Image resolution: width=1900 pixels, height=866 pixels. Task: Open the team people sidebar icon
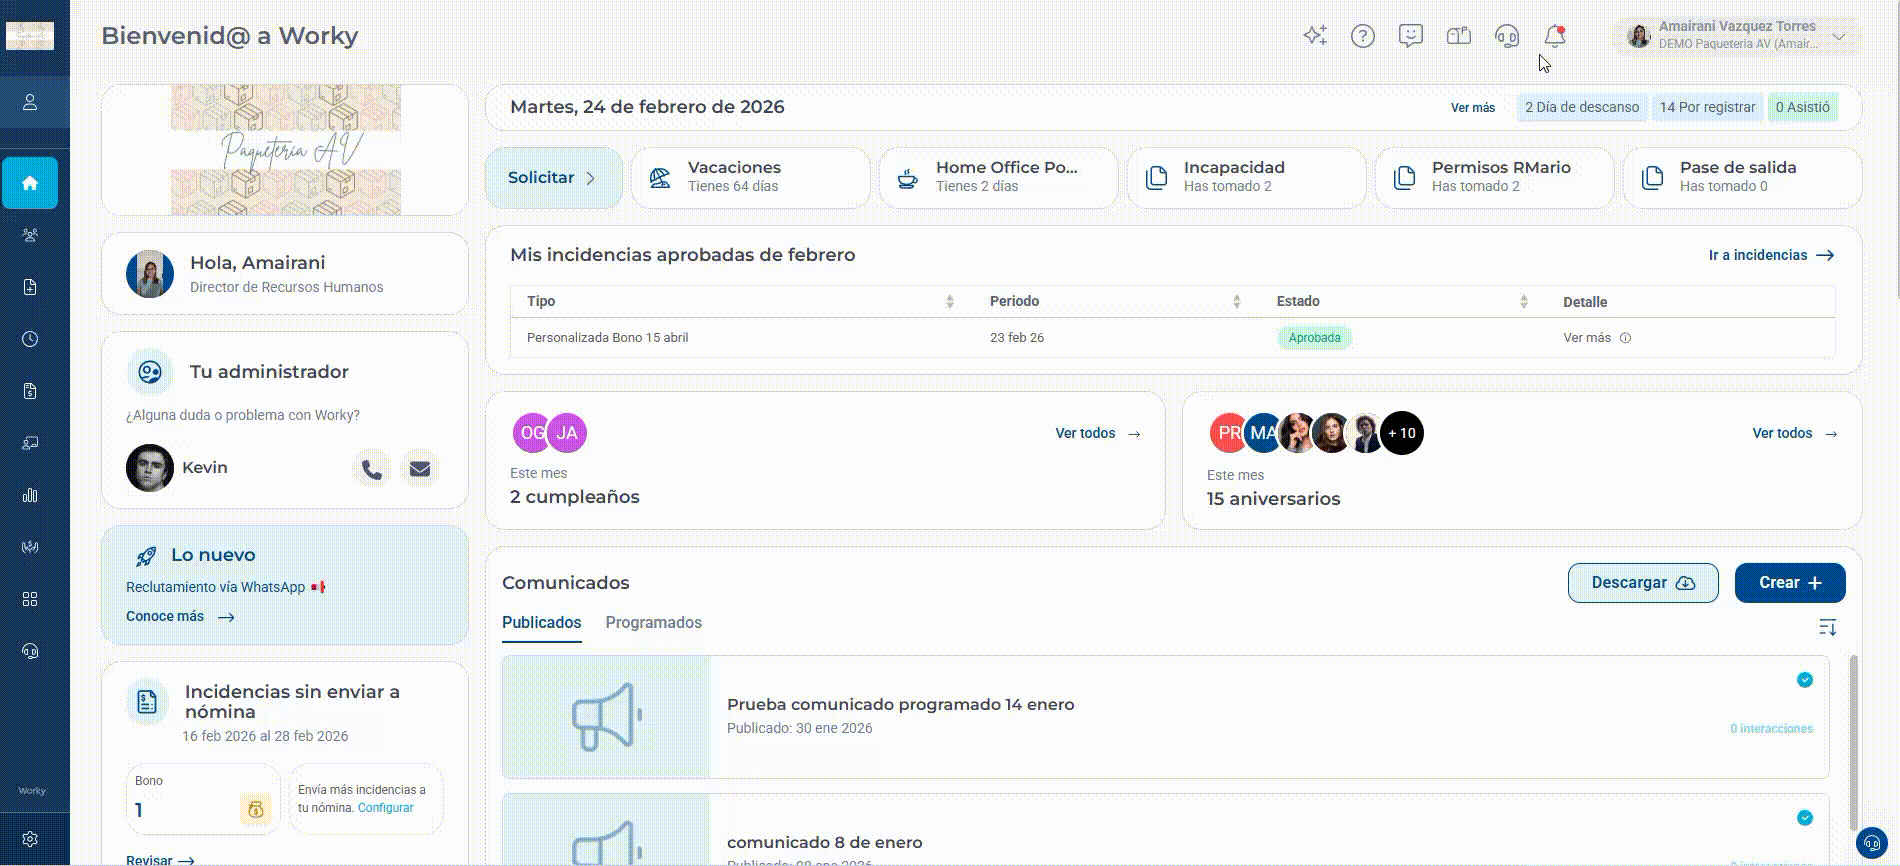tap(30, 235)
